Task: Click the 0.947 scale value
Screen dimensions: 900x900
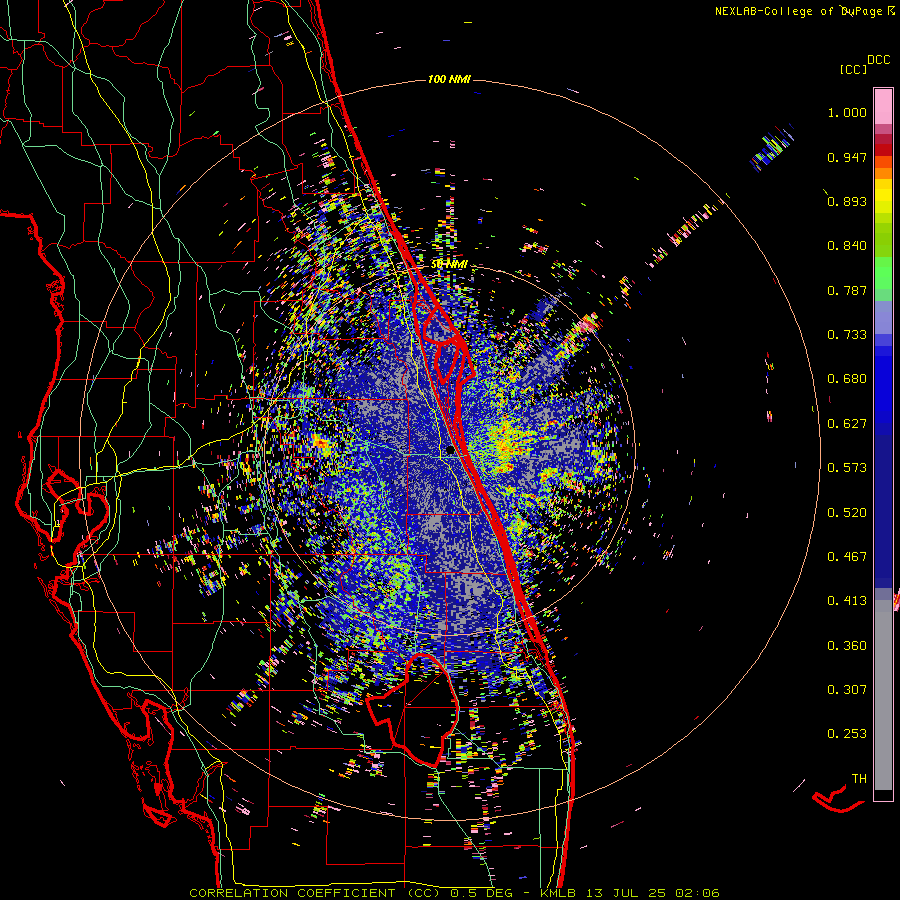Action: click(x=847, y=157)
